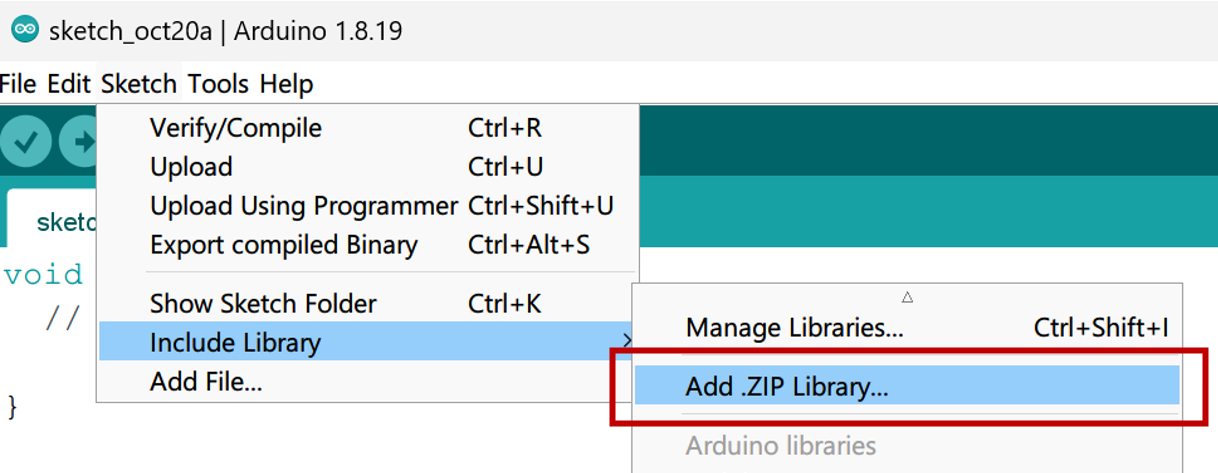
Task: Choose Export compiled Binary
Action: pyautogui.click(x=283, y=245)
